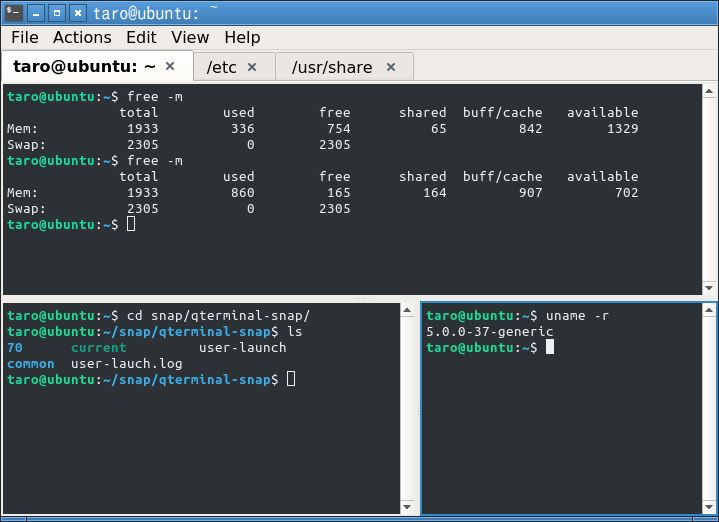This screenshot has width=719, height=522.
Task: Close the taro@ubuntu: ~ tab
Action: click(170, 66)
